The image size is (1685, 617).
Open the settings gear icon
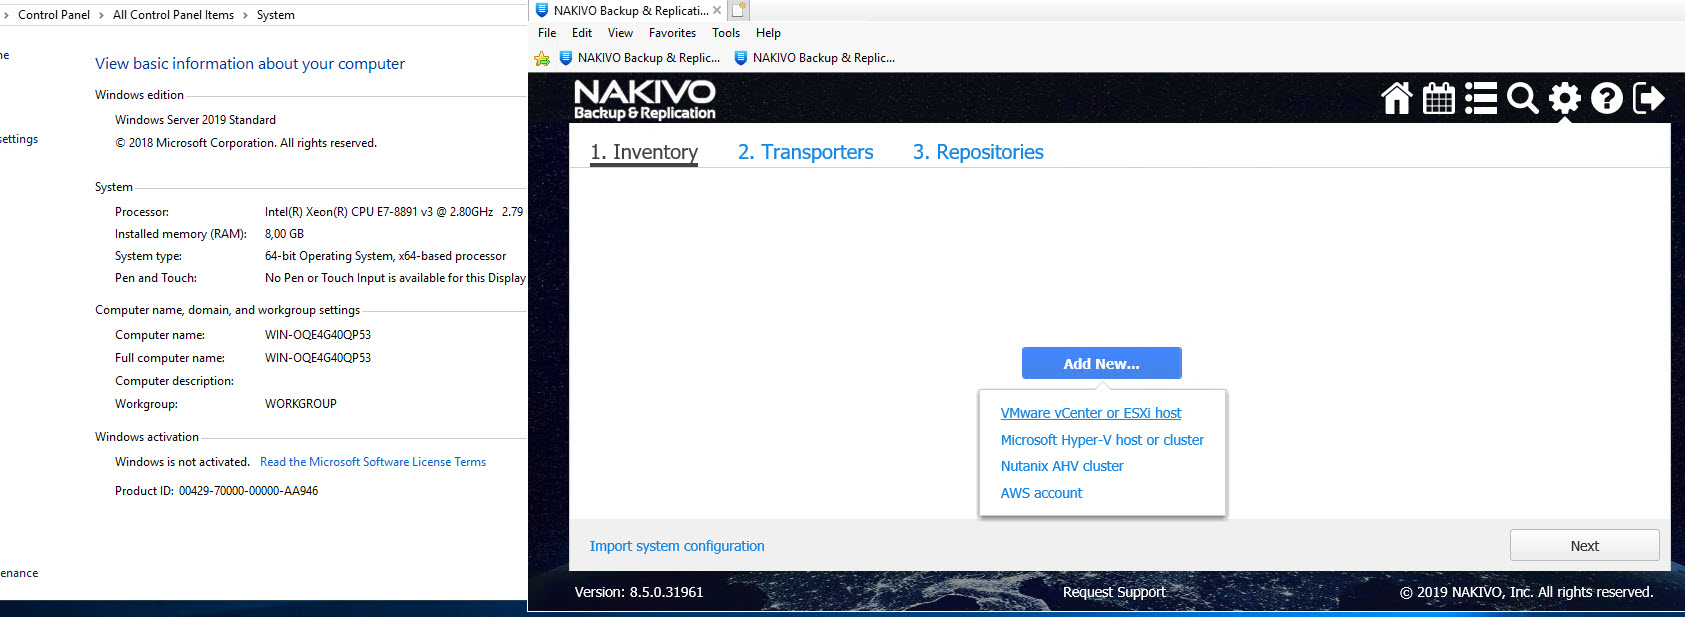click(x=1565, y=99)
